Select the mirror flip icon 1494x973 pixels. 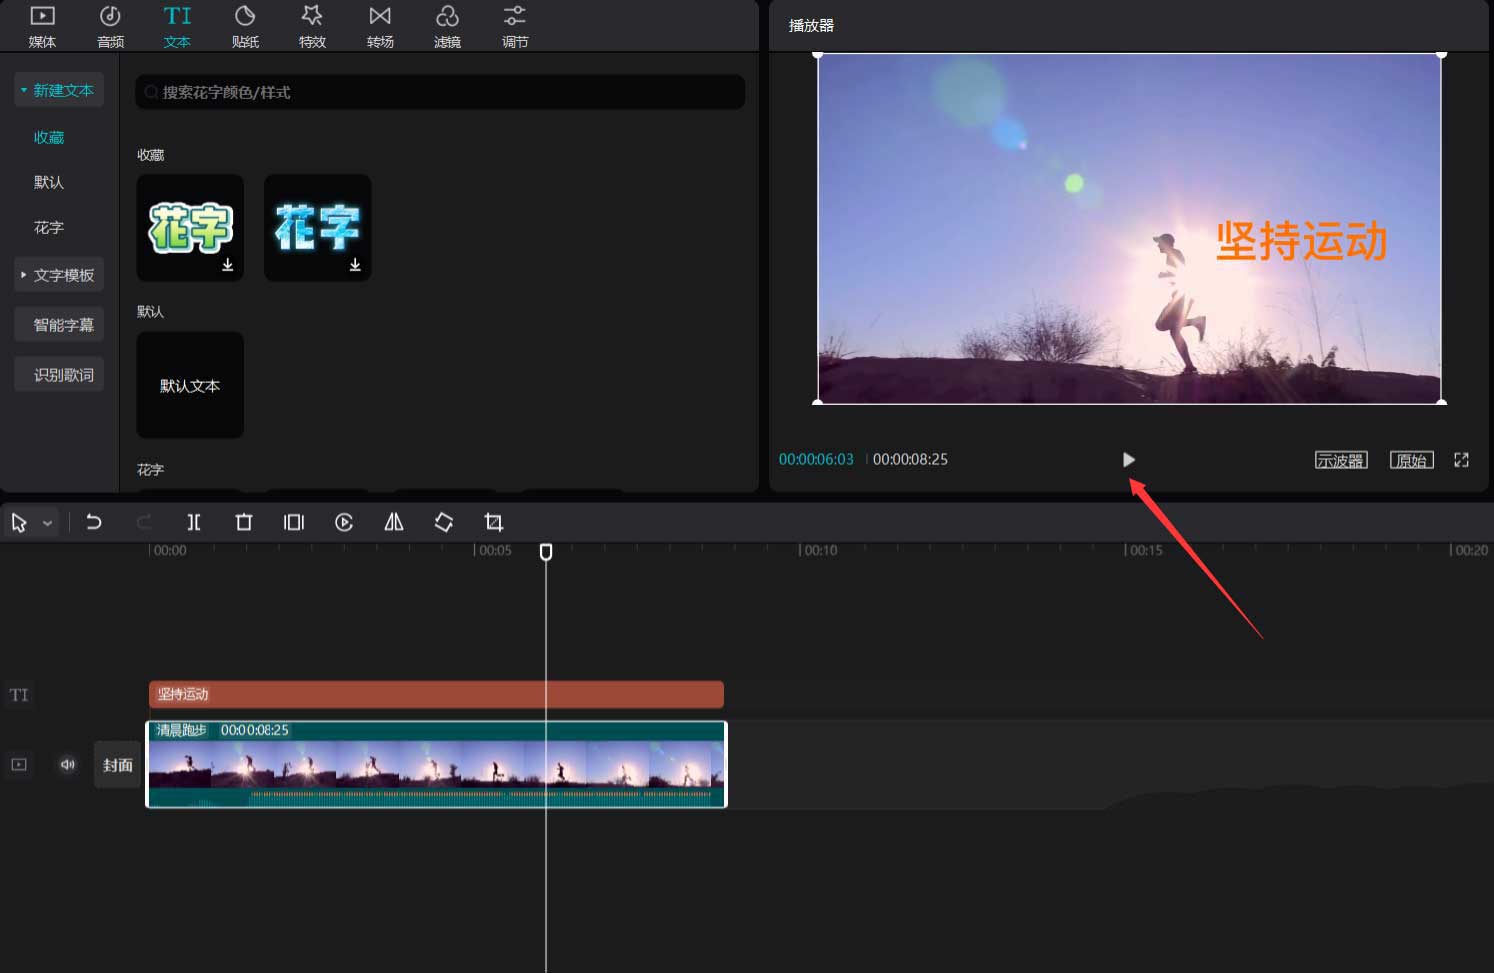point(394,522)
